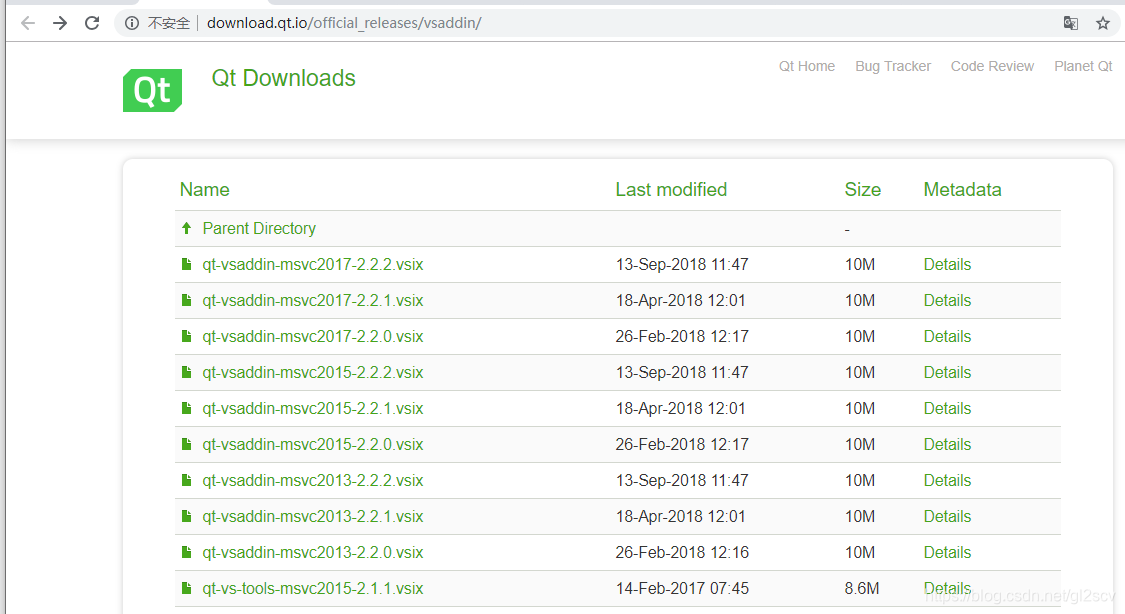This screenshot has width=1125, height=614.
Task: Go forward in browser history
Action: pos(60,23)
